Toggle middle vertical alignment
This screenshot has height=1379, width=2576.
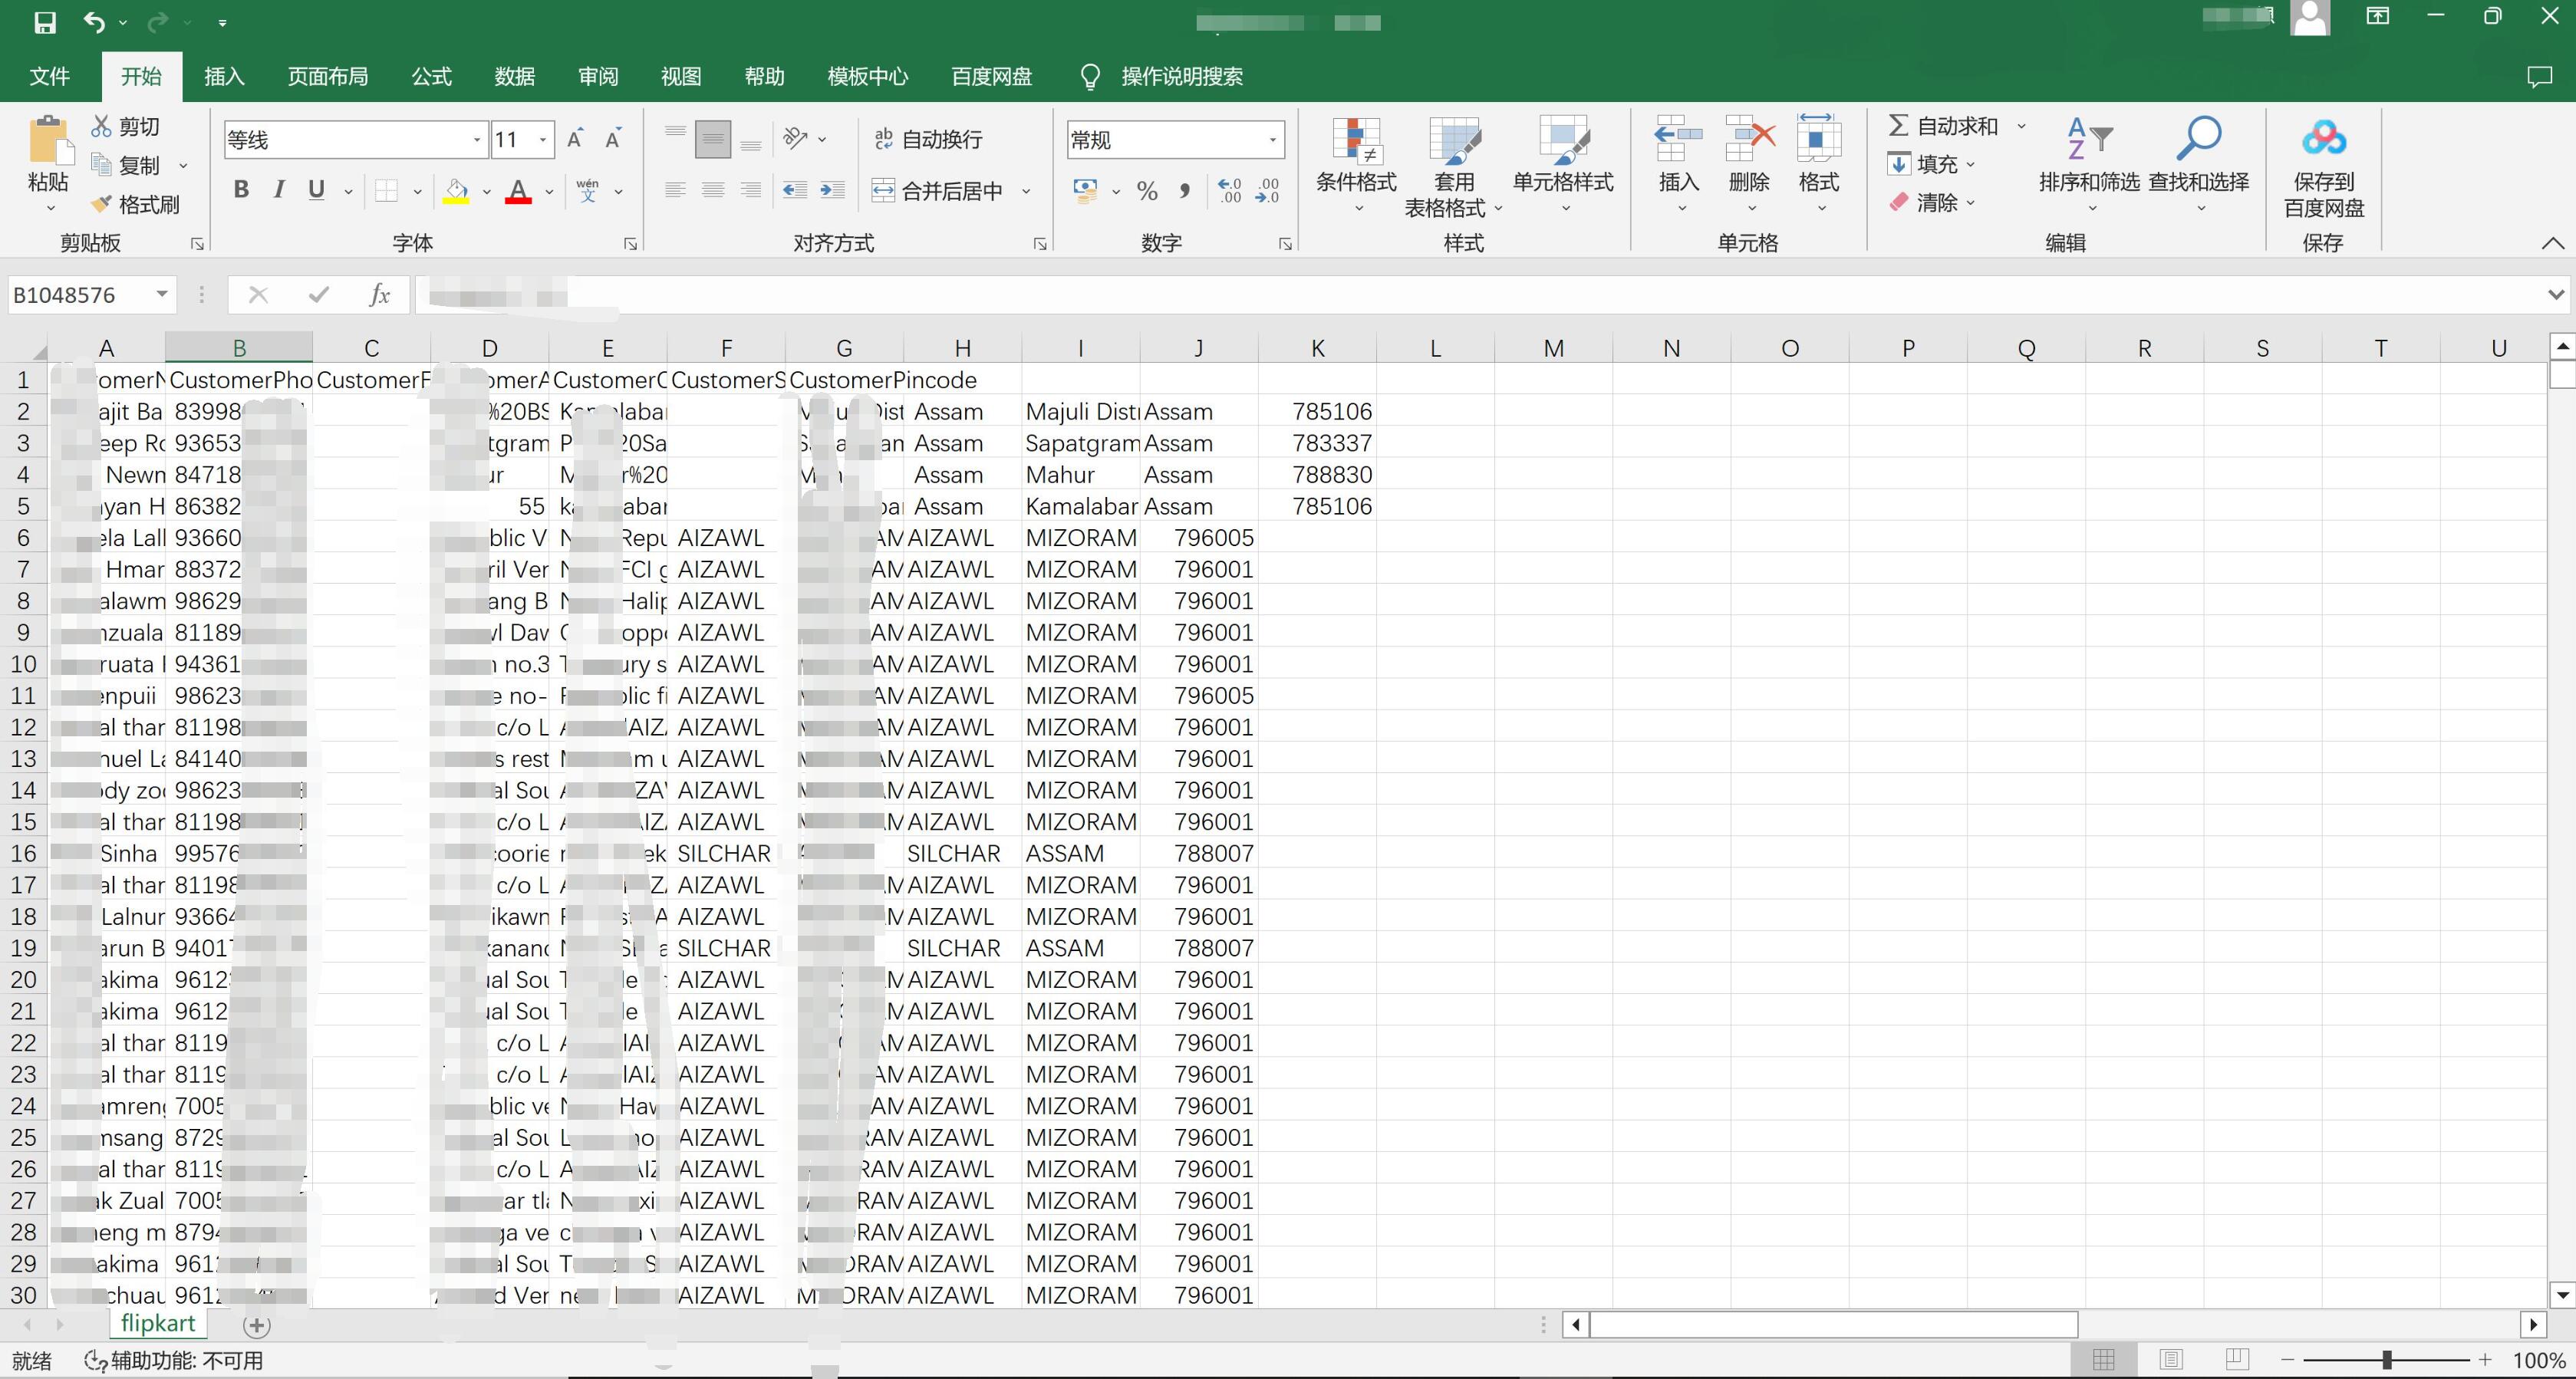(x=713, y=139)
